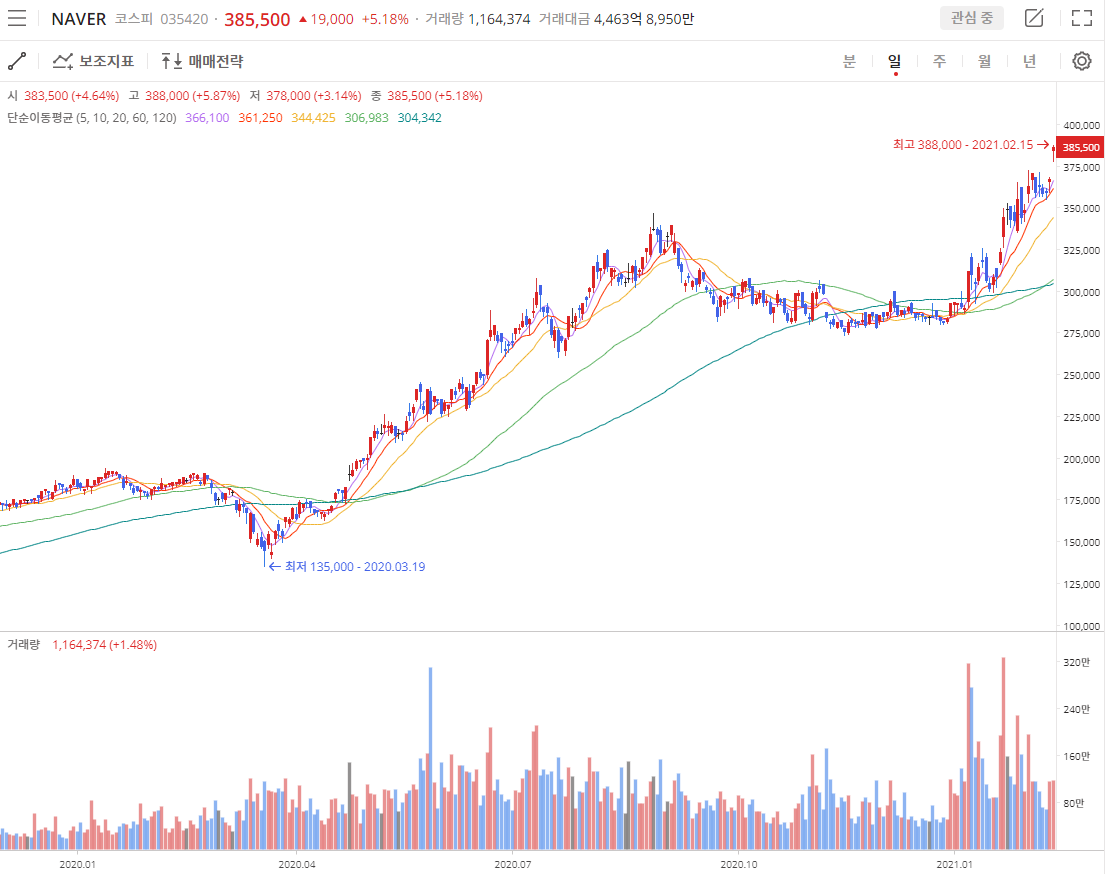Switch to 주 weekly chart
Image resolution: width=1105 pixels, height=874 pixels.
tap(939, 61)
